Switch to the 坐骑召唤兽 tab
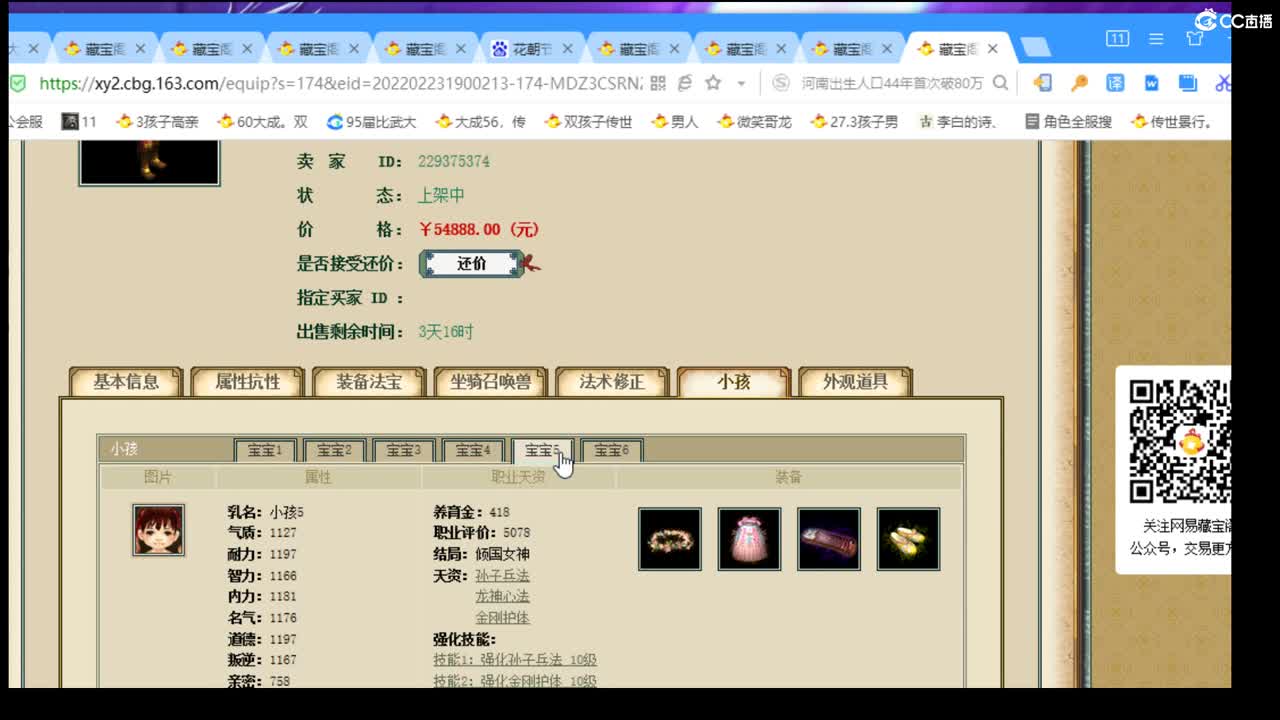This screenshot has height=720, width=1280. click(491, 382)
